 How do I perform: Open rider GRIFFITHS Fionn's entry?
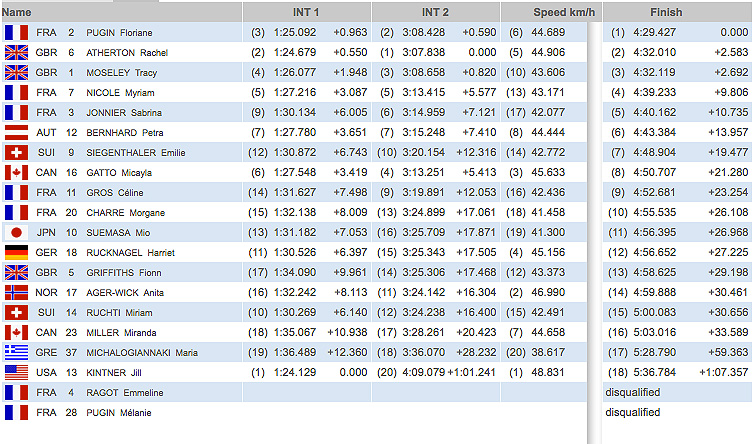122,272
